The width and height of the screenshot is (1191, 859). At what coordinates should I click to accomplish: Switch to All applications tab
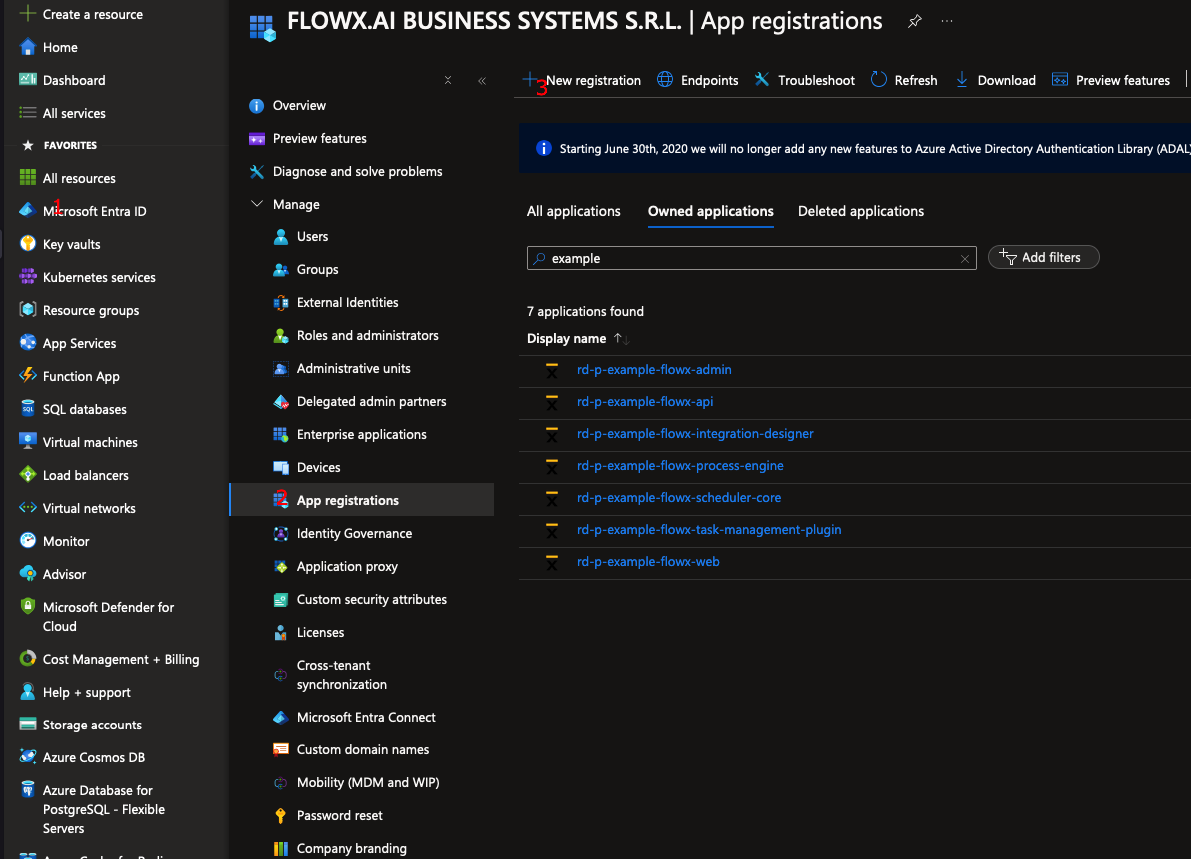point(573,211)
